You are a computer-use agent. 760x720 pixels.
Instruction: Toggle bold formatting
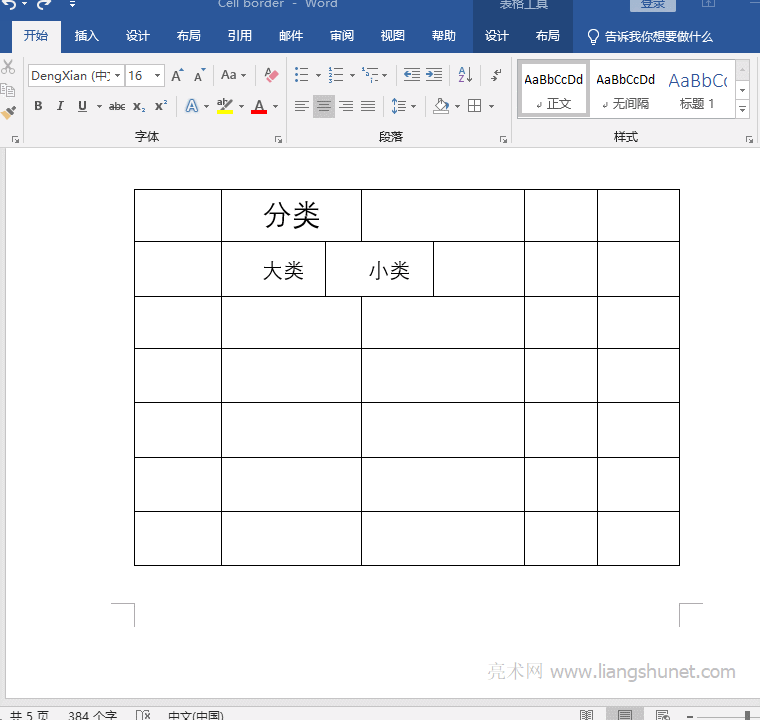click(38, 106)
